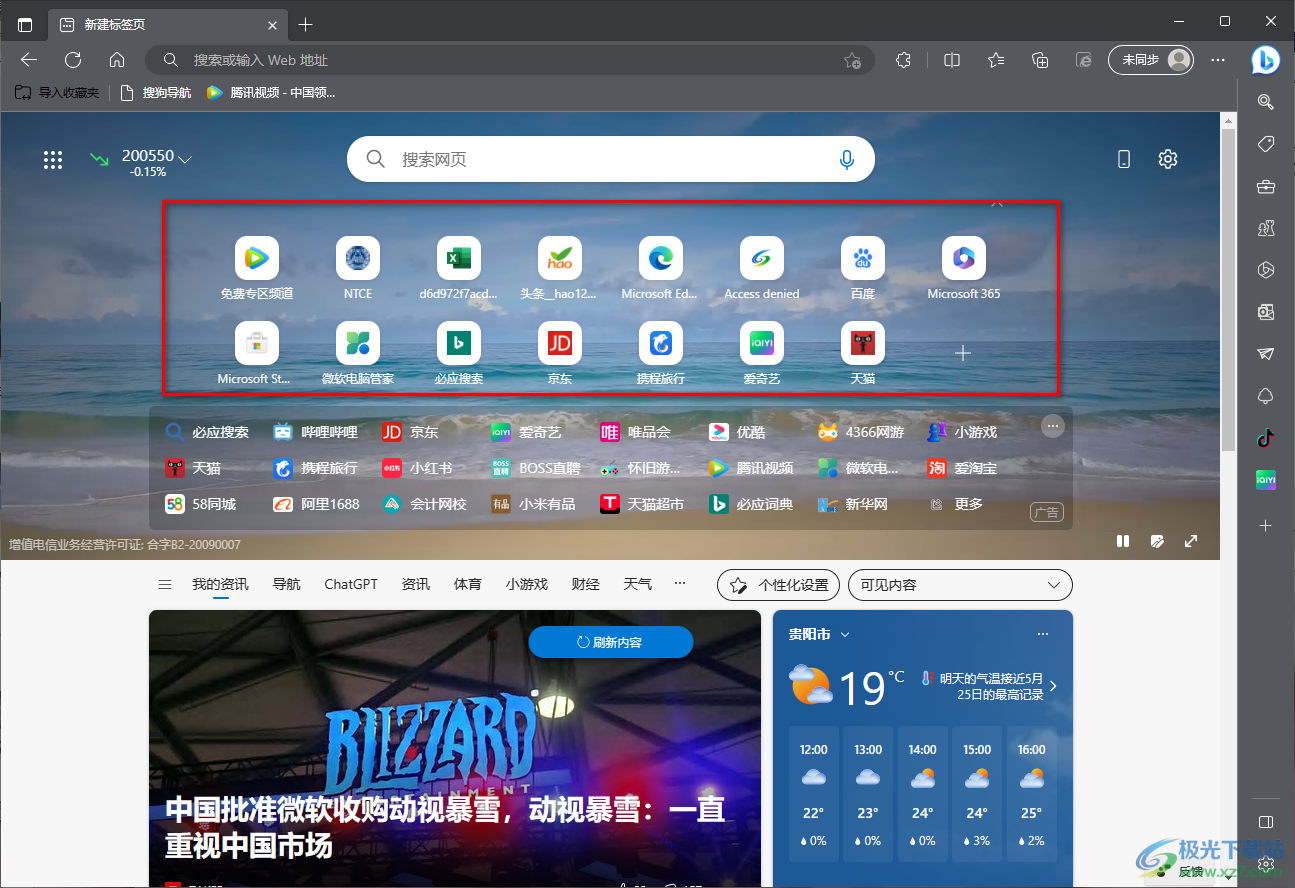Open TikTok in the sidebar

coord(1265,437)
